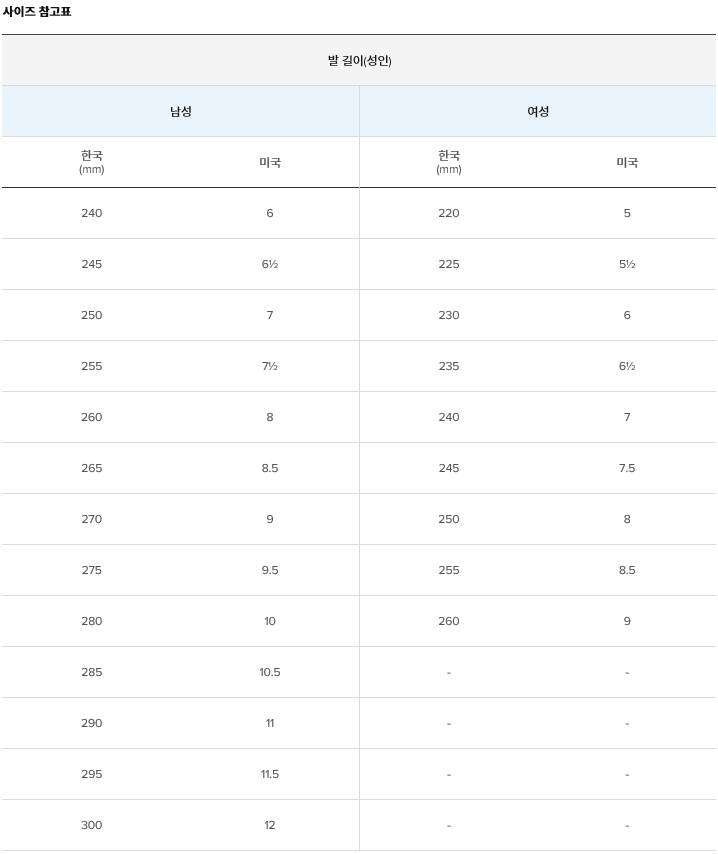Select men's Korean size 270 cell

pos(92,519)
